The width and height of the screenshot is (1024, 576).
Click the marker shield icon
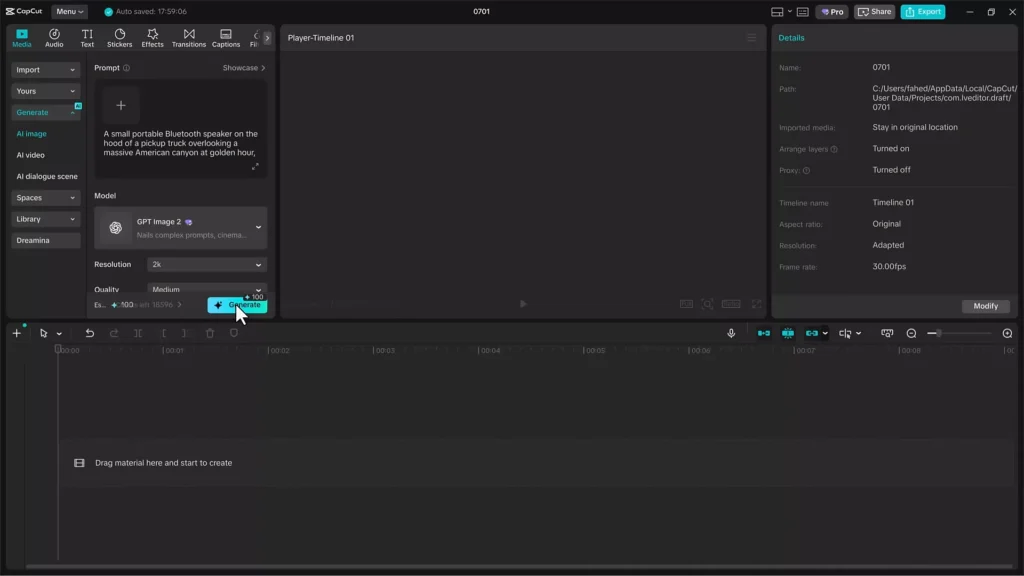tap(234, 333)
